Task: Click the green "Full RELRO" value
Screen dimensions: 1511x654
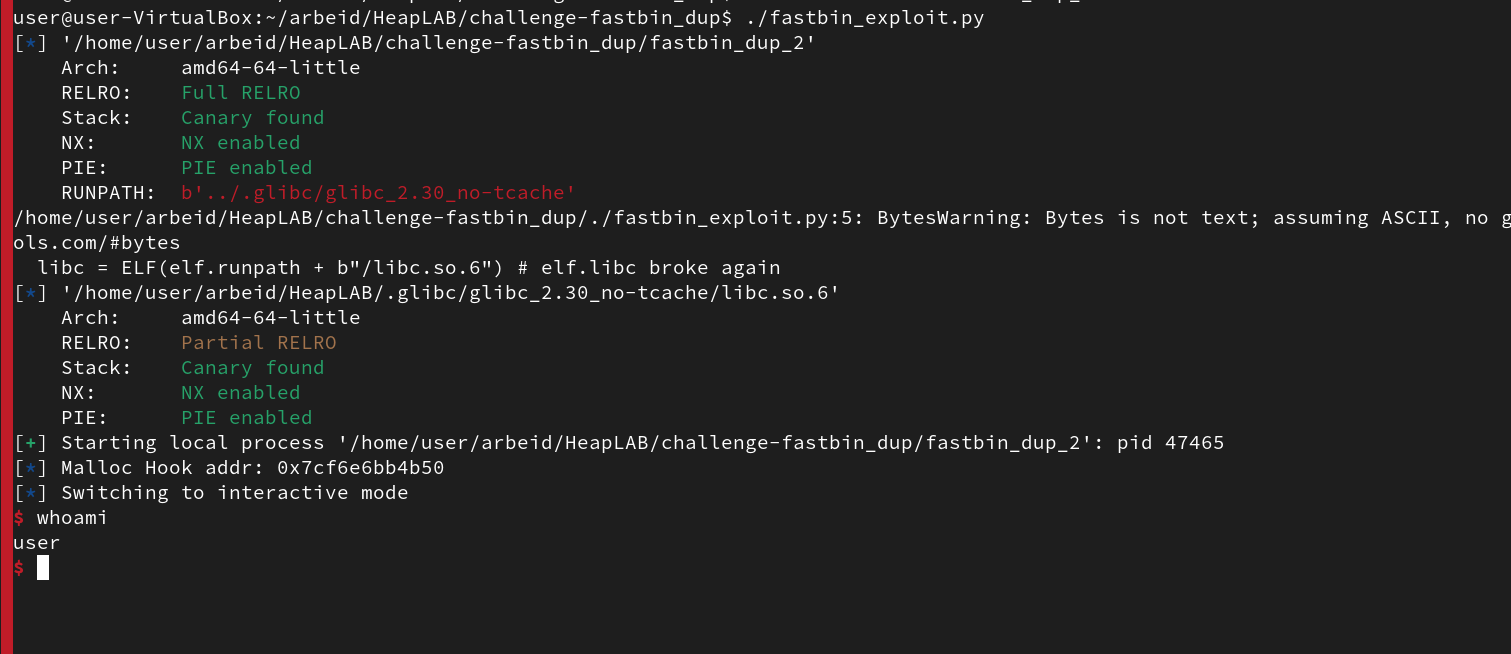Action: [240, 93]
